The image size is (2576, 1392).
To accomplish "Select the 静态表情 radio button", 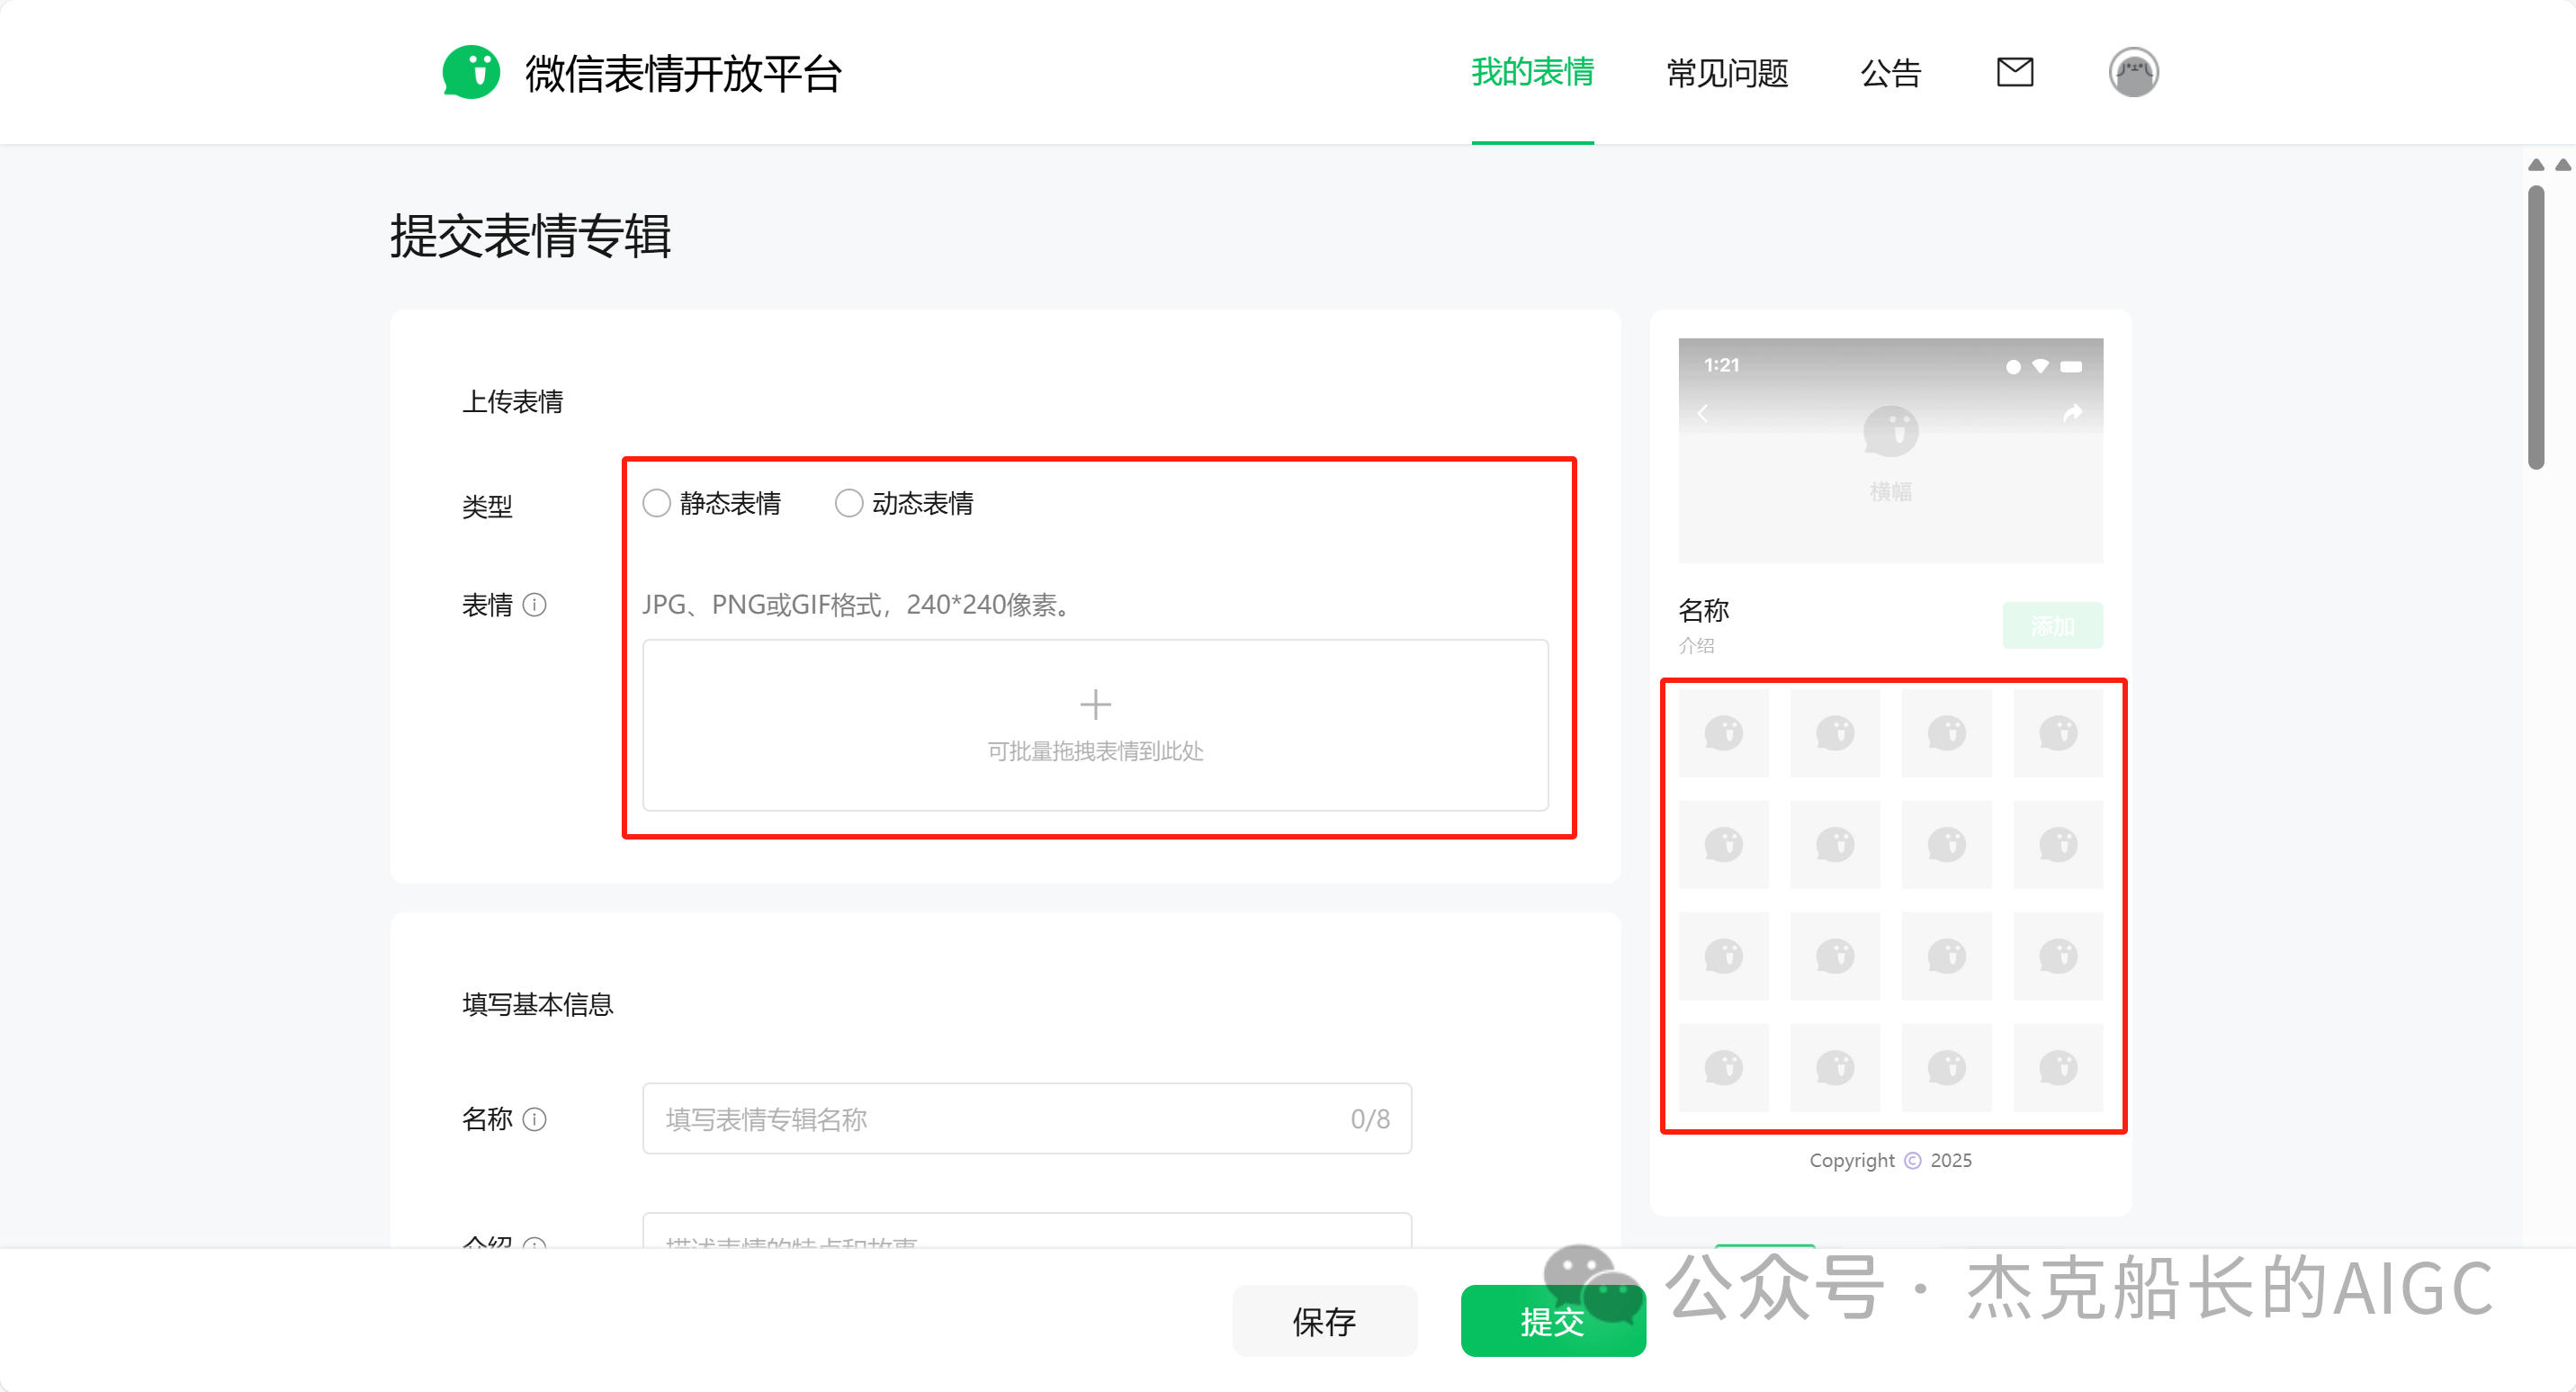I will coord(657,503).
